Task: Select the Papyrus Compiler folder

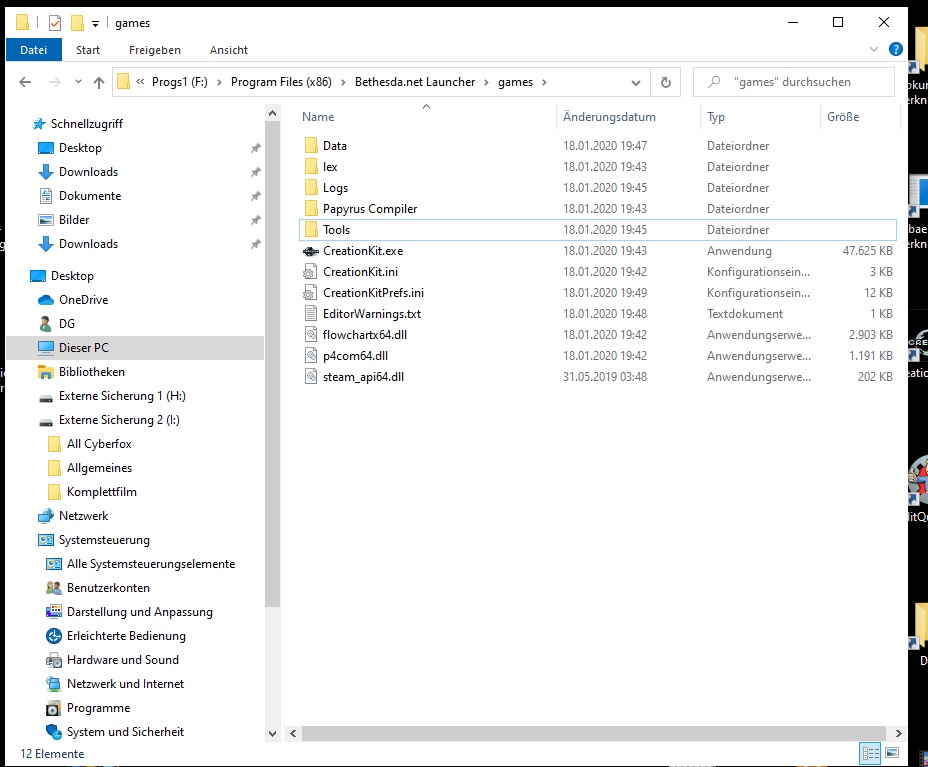Action: coord(369,209)
